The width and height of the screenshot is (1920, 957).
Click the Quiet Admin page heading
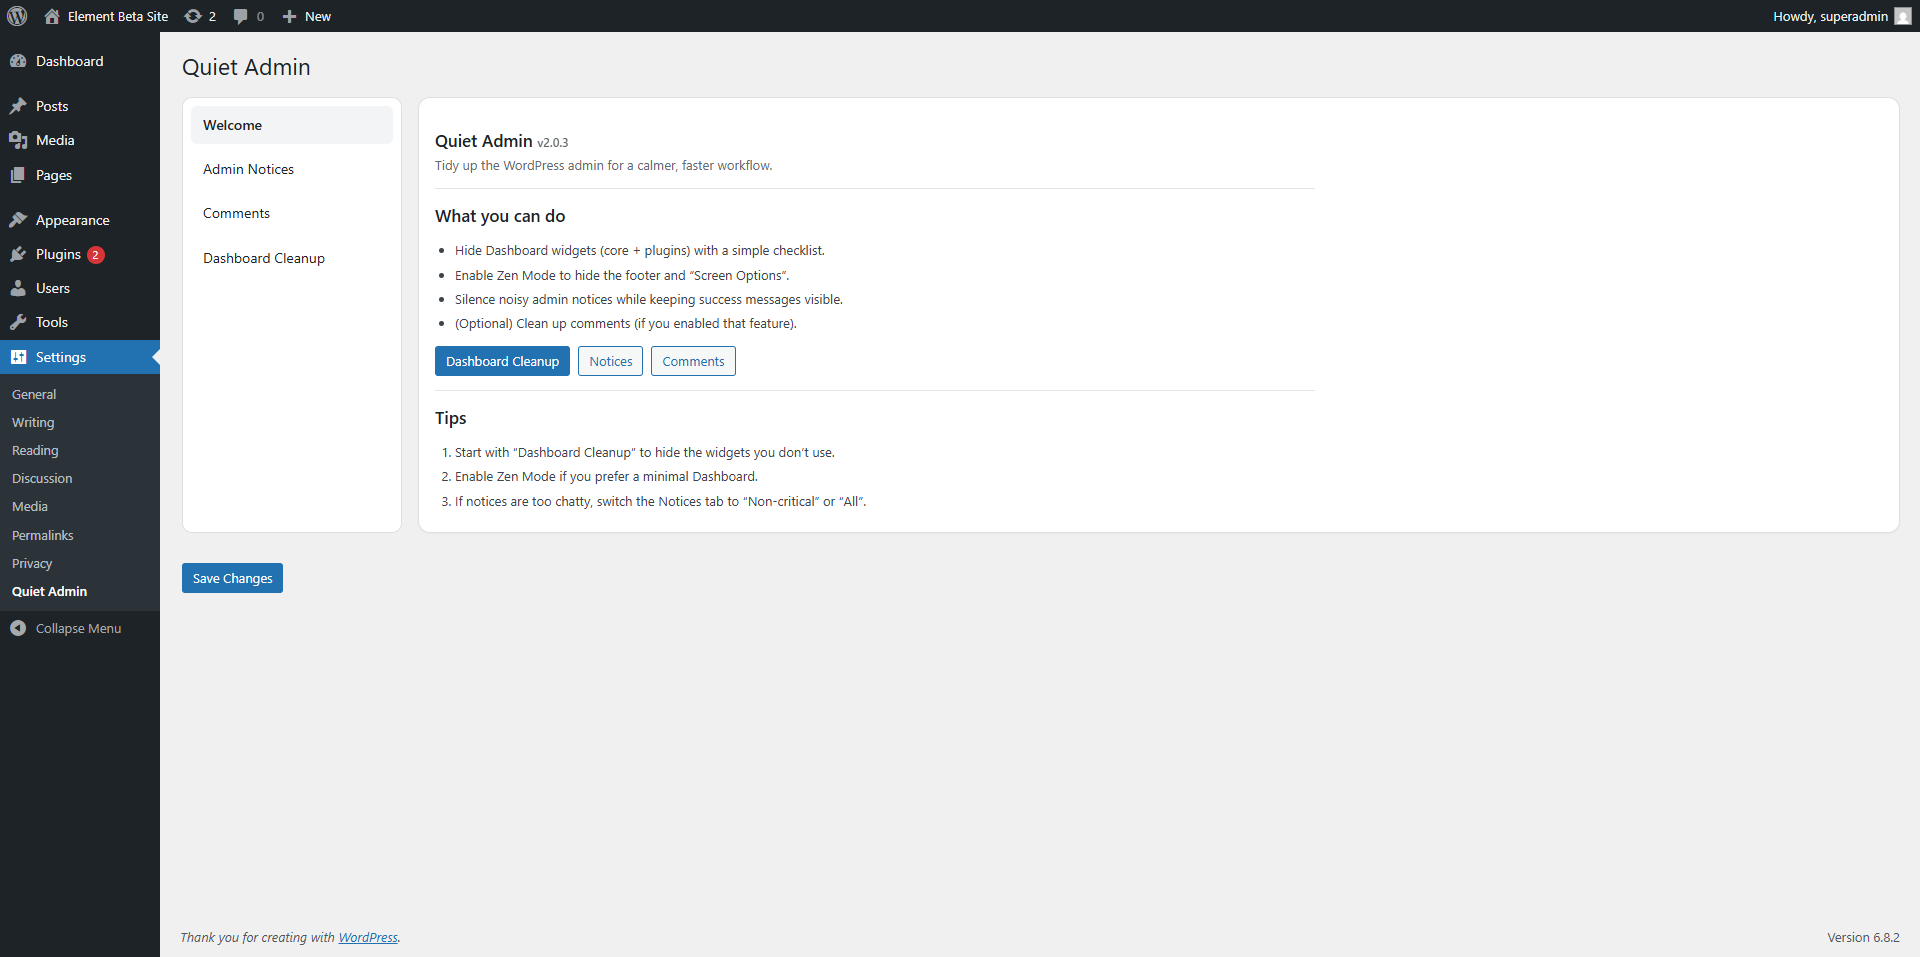click(246, 67)
